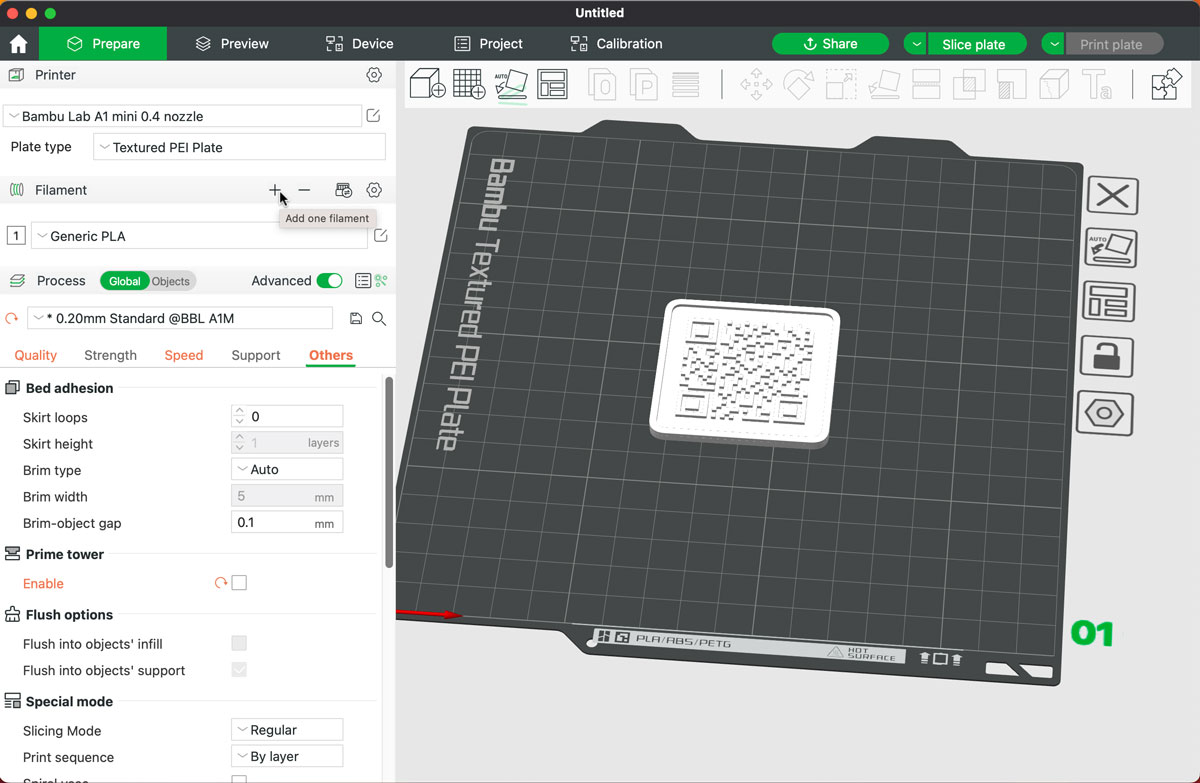This screenshot has width=1200, height=783.
Task: Open the Strength settings tab
Action: pyautogui.click(x=110, y=355)
